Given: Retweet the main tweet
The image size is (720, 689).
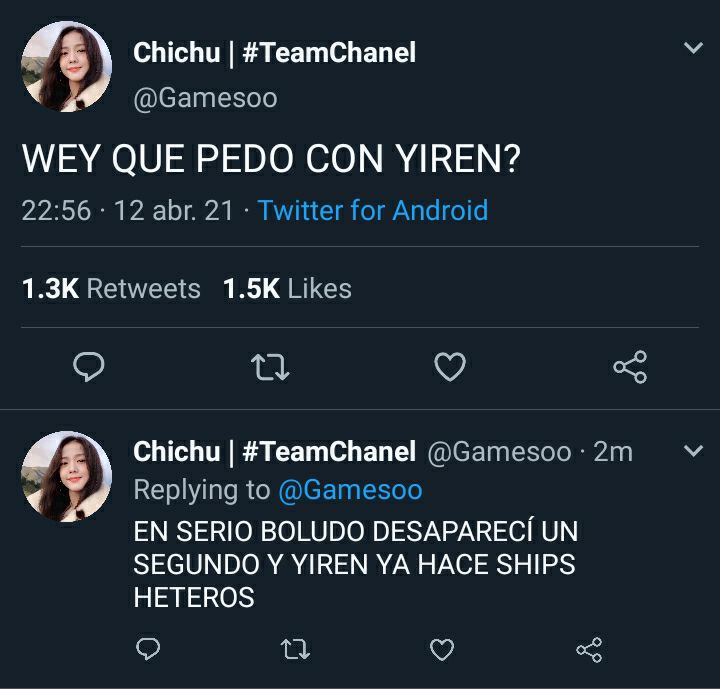Looking at the screenshot, I should (270, 367).
